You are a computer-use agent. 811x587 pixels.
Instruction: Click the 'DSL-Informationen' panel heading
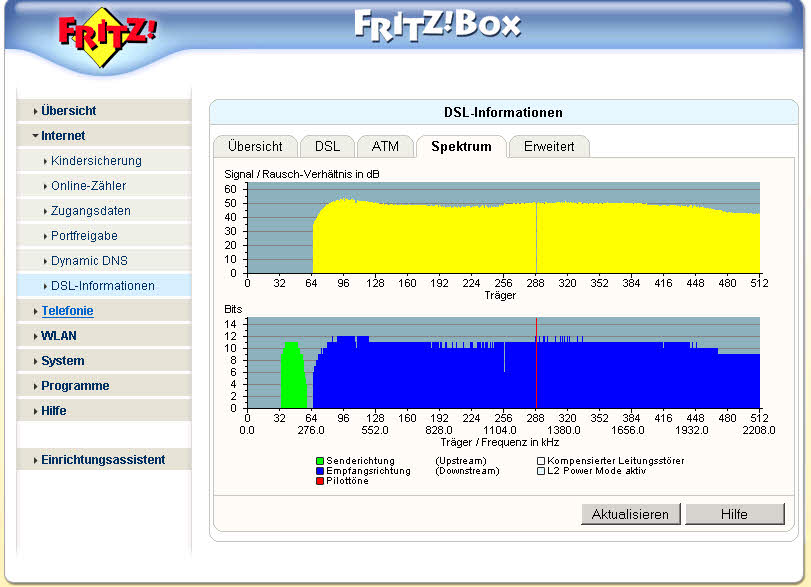[x=503, y=112]
